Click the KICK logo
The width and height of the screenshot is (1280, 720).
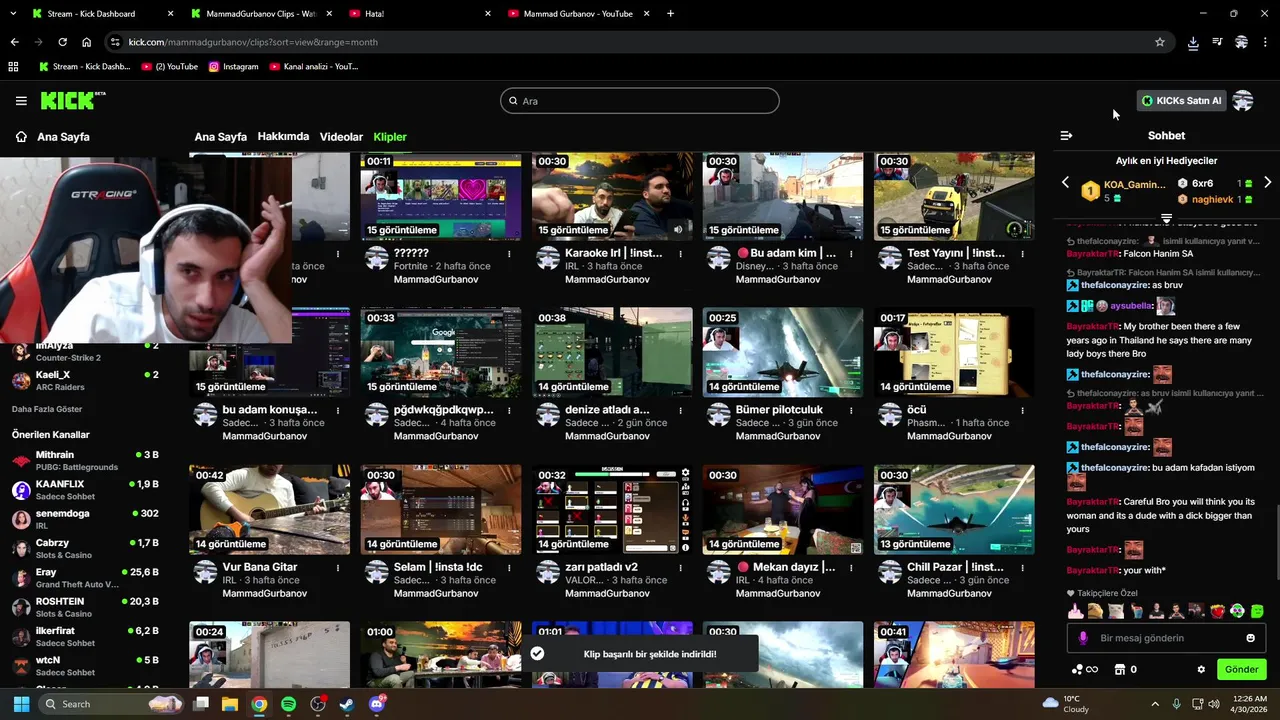(72, 100)
